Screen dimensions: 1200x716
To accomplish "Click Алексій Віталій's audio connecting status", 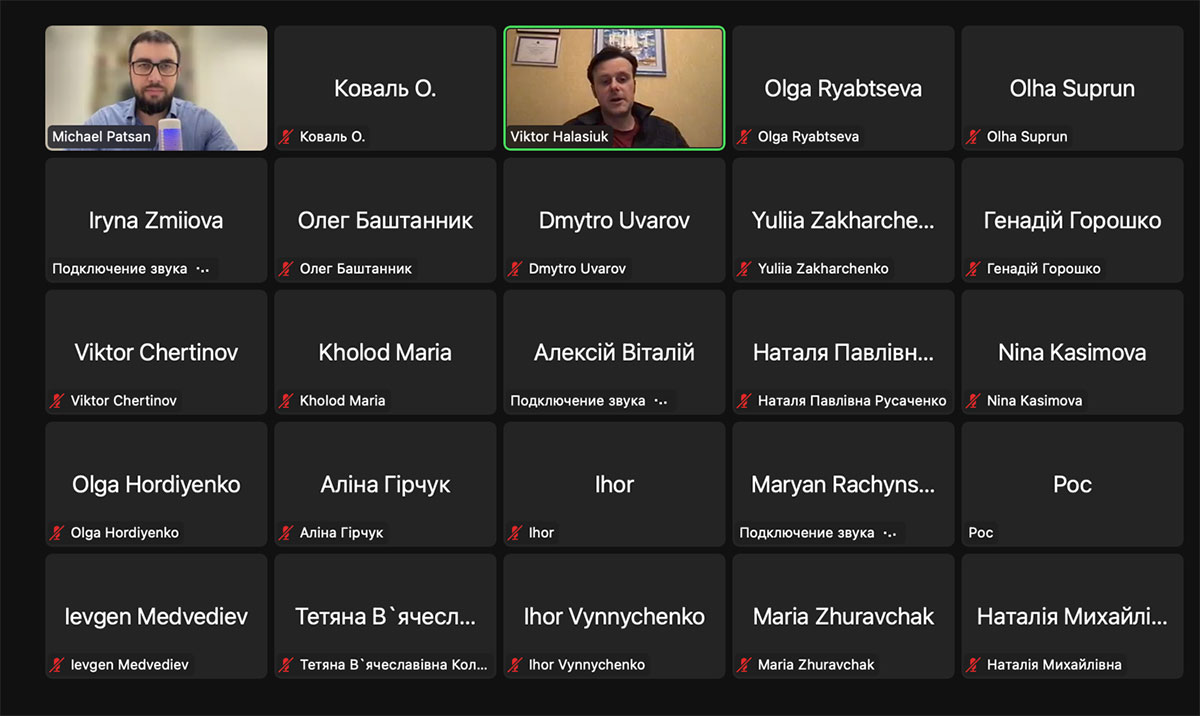I will point(589,401).
